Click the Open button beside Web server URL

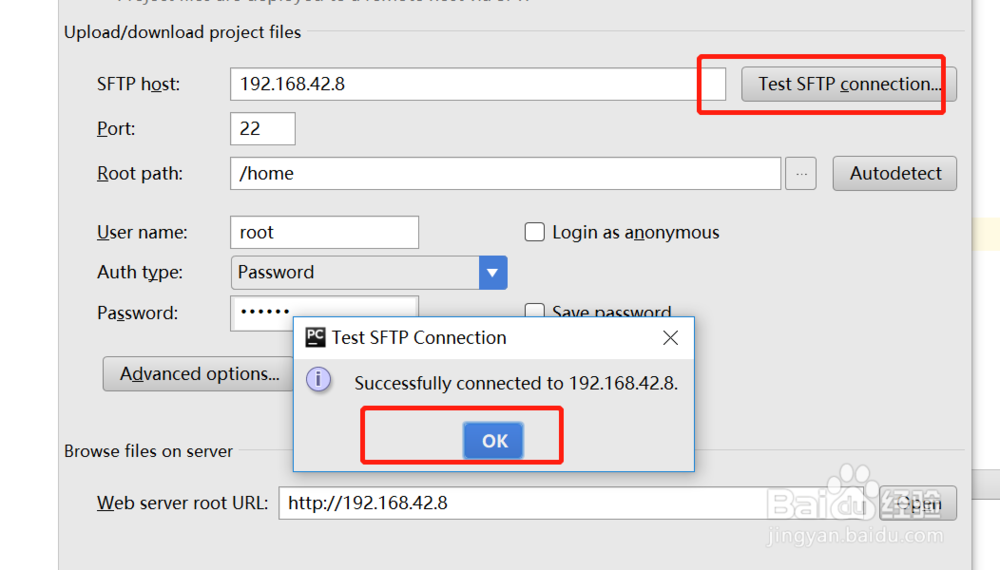tap(917, 503)
